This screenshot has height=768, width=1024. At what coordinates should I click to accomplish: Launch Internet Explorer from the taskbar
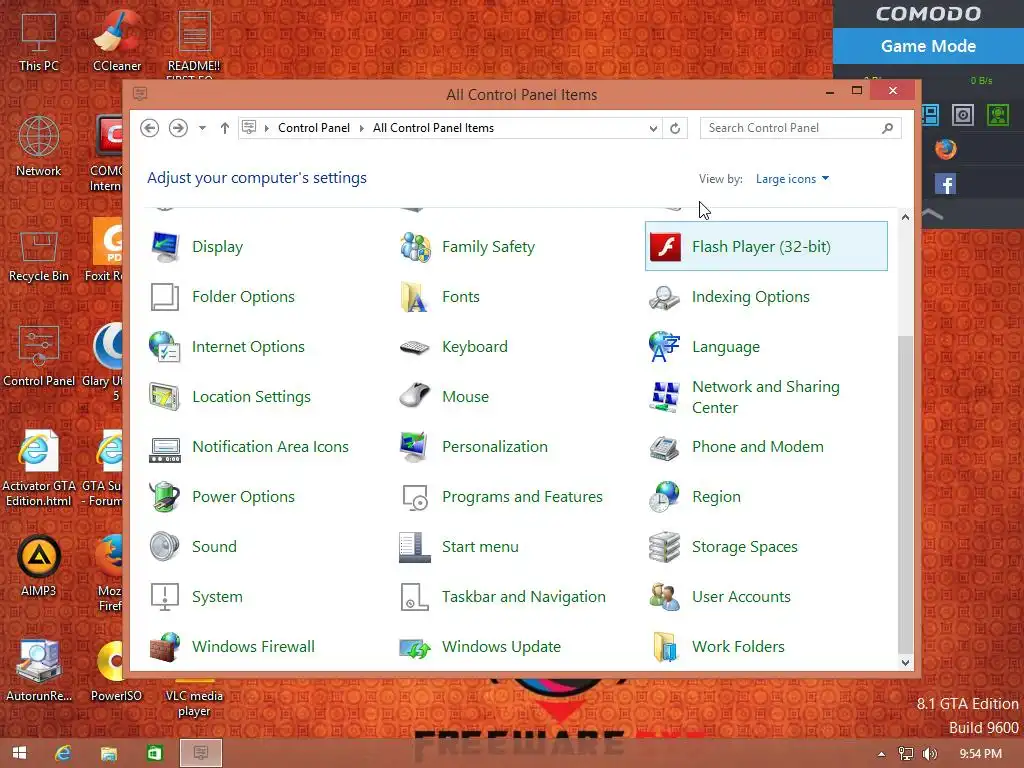(x=63, y=753)
